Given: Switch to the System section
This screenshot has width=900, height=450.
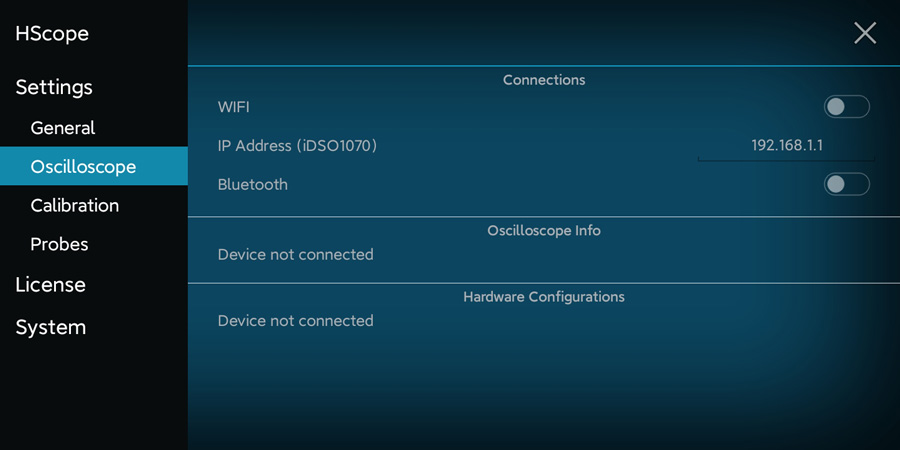Looking at the screenshot, I should coord(51,327).
